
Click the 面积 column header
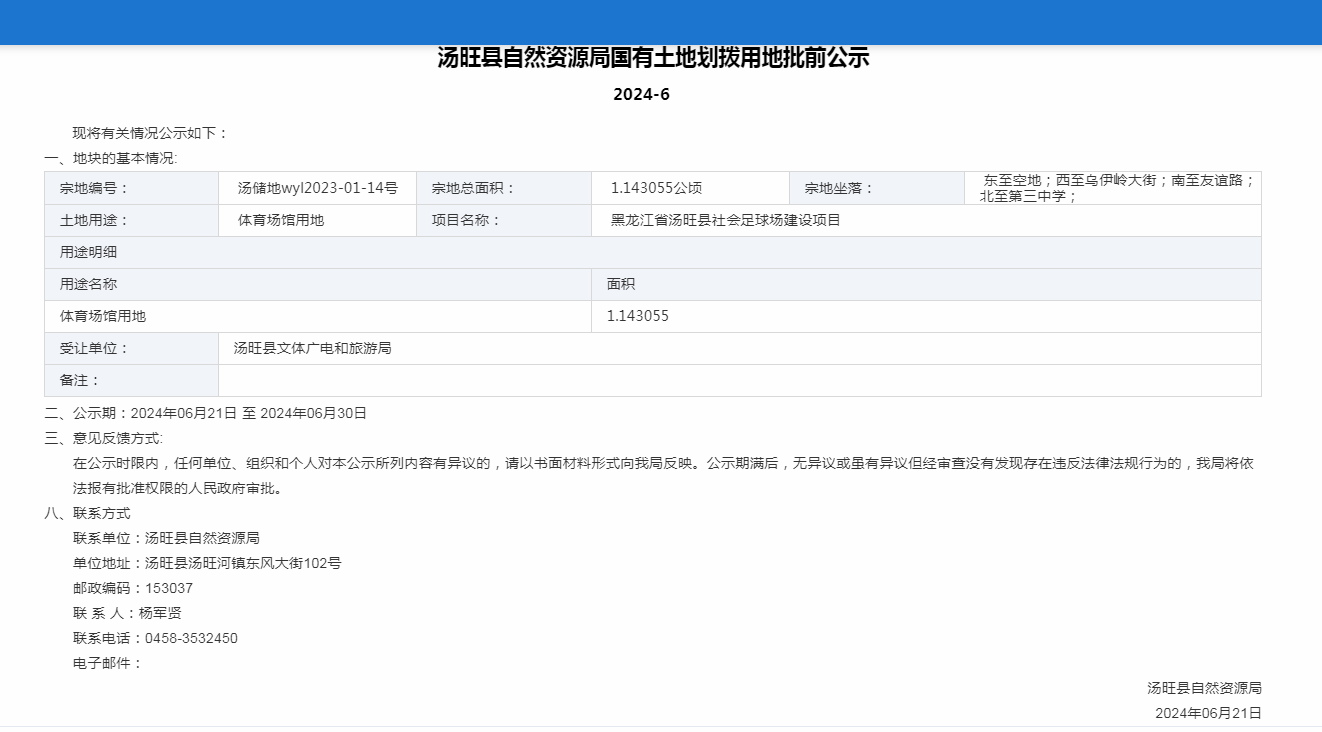927,284
